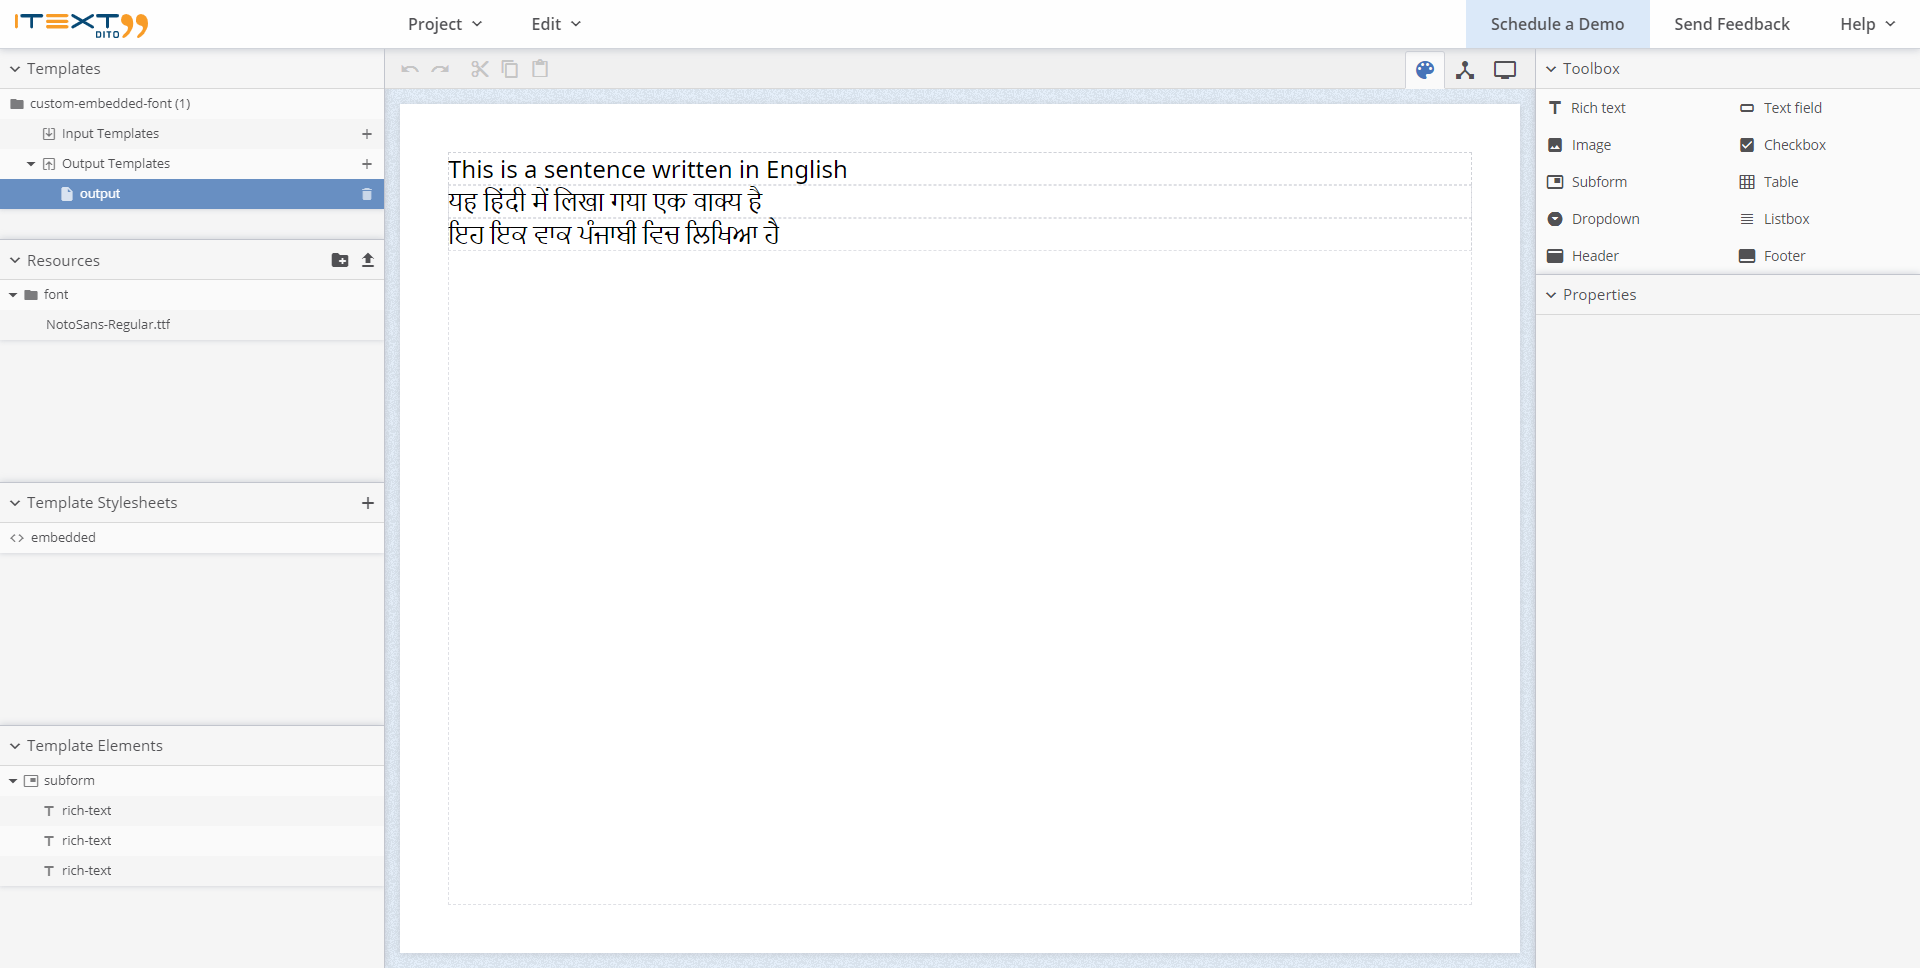Select the embedded stylesheet
This screenshot has width=1920, height=968.
tap(65, 537)
